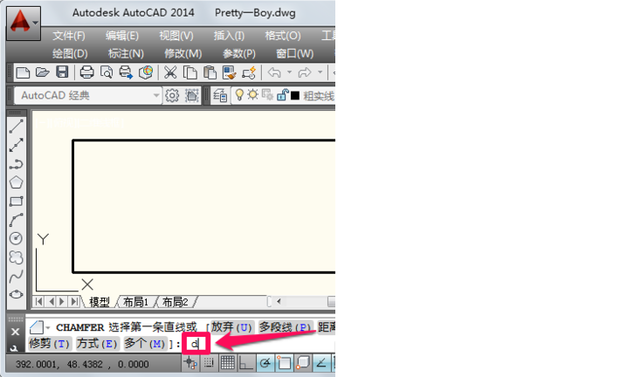Switch to the 布局1 tab
This screenshot has width=620, height=377.
coord(136,302)
